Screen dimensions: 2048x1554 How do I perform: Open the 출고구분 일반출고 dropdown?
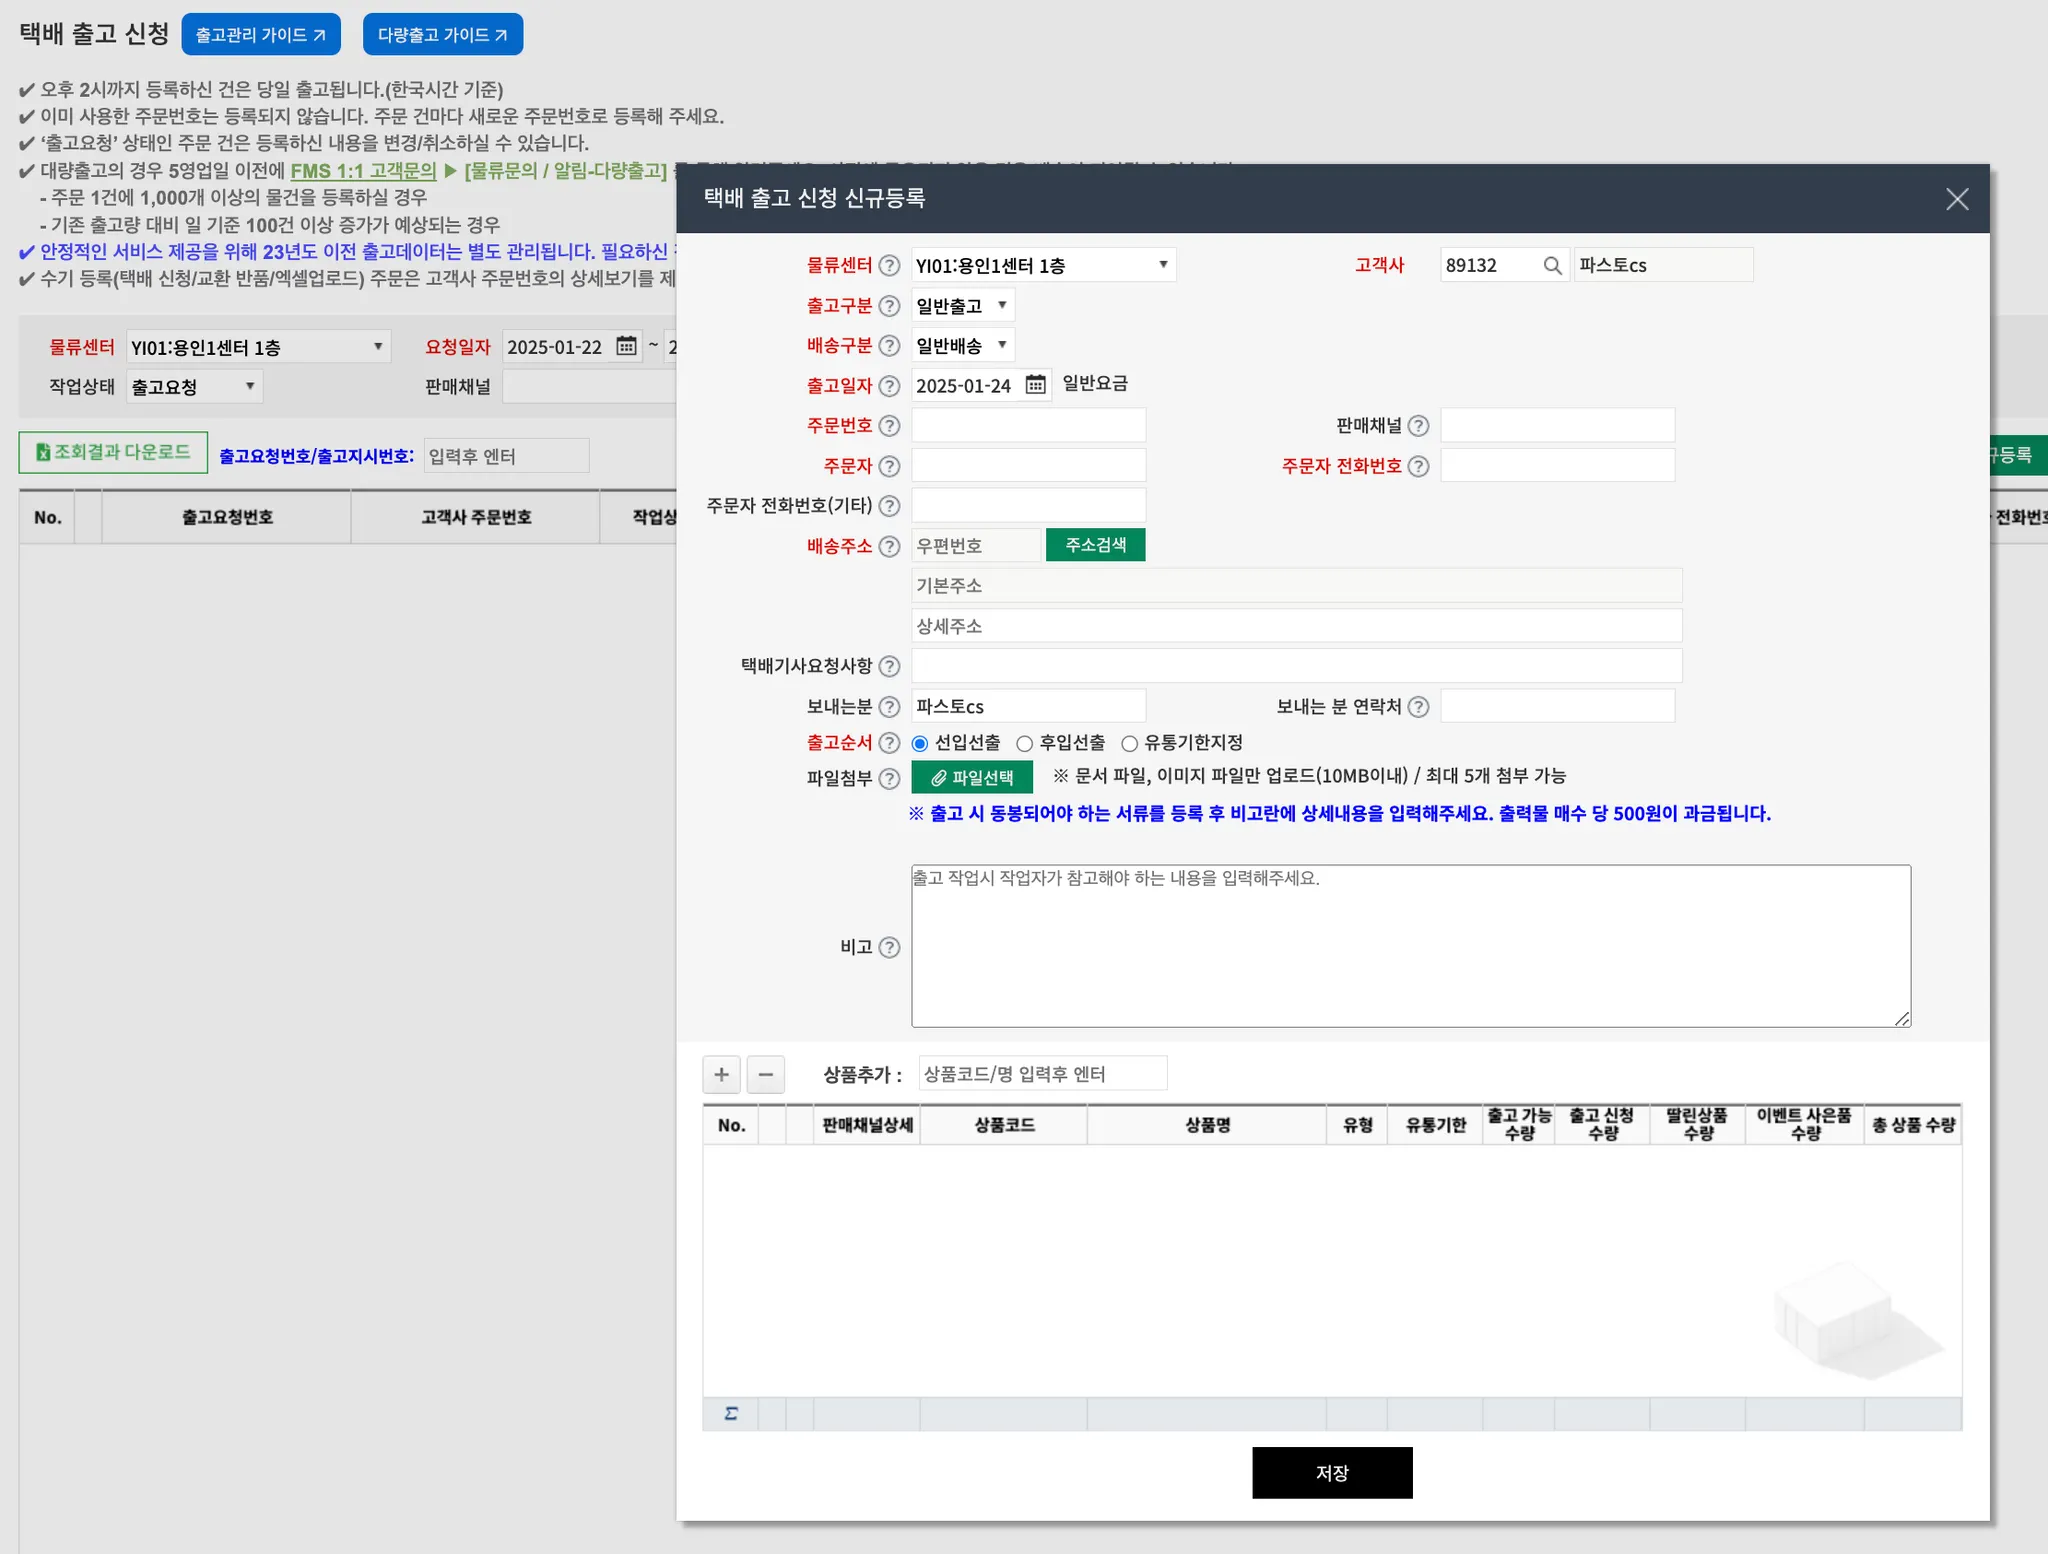pos(962,305)
